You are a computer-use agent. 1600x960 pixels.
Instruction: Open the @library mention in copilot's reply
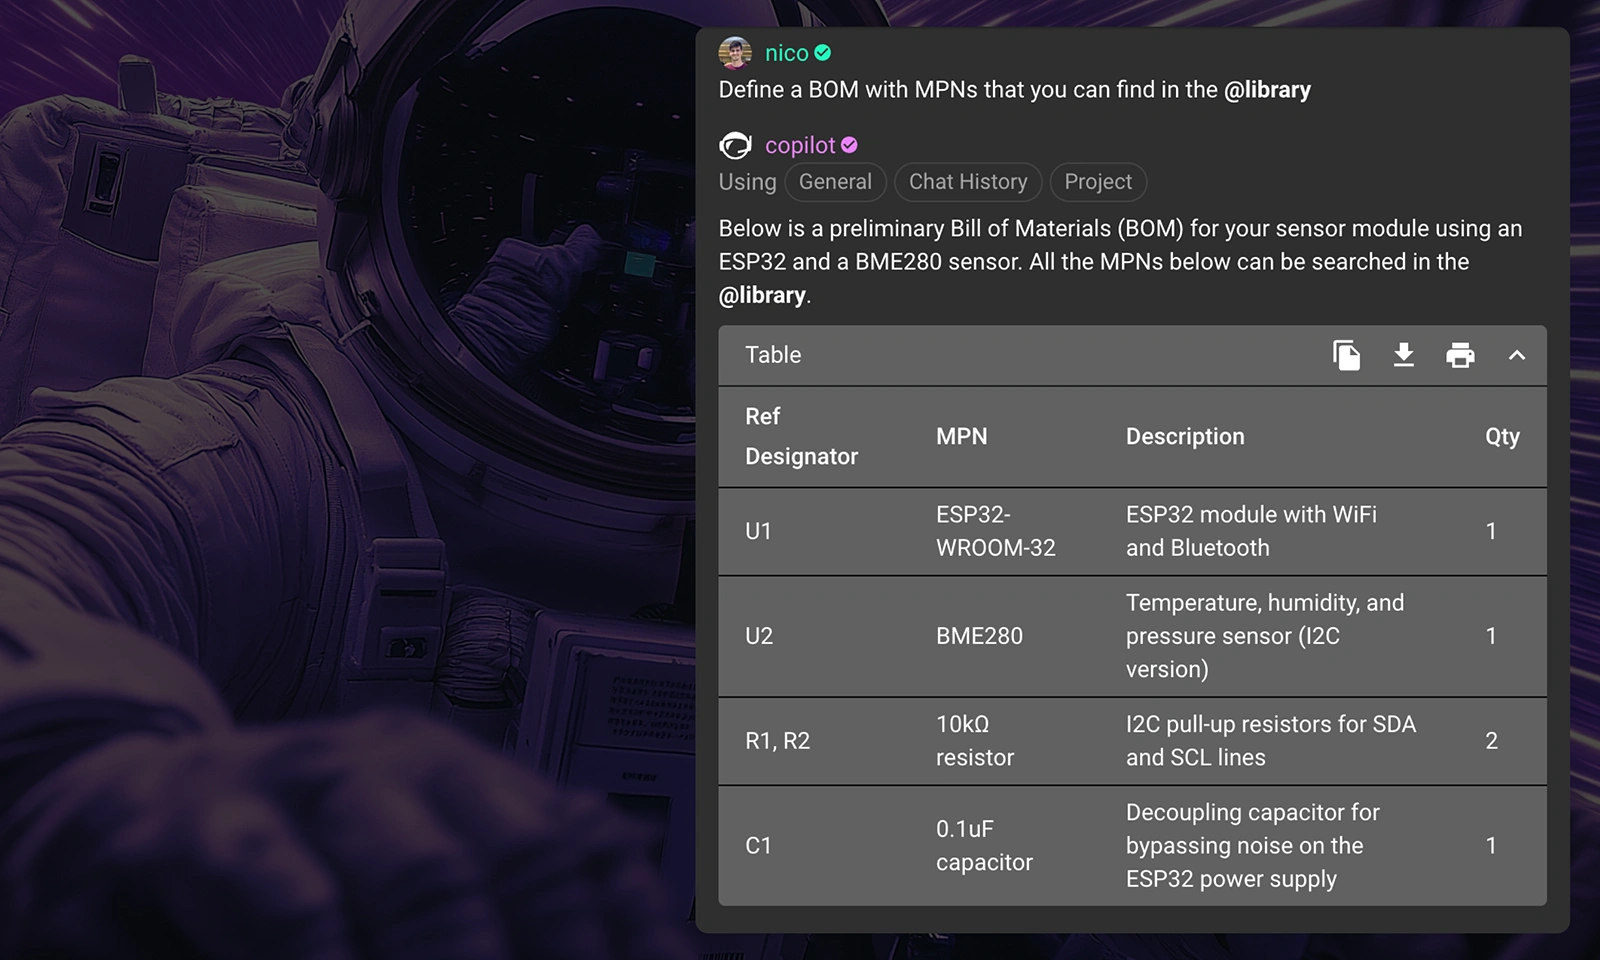coord(762,296)
